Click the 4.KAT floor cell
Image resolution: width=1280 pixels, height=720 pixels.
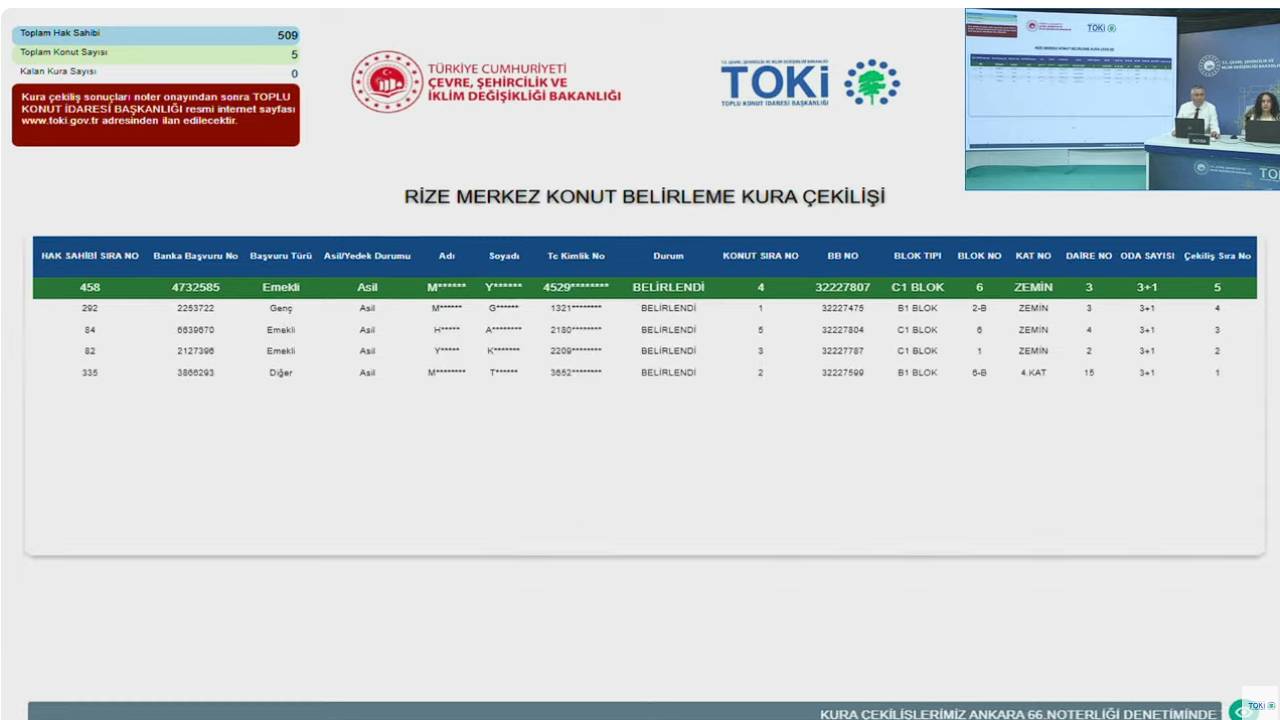click(1033, 373)
